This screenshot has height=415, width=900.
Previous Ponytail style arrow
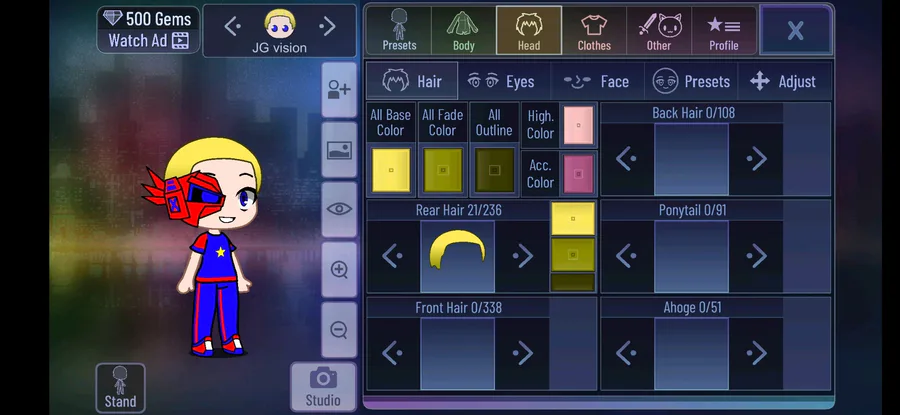pos(627,256)
